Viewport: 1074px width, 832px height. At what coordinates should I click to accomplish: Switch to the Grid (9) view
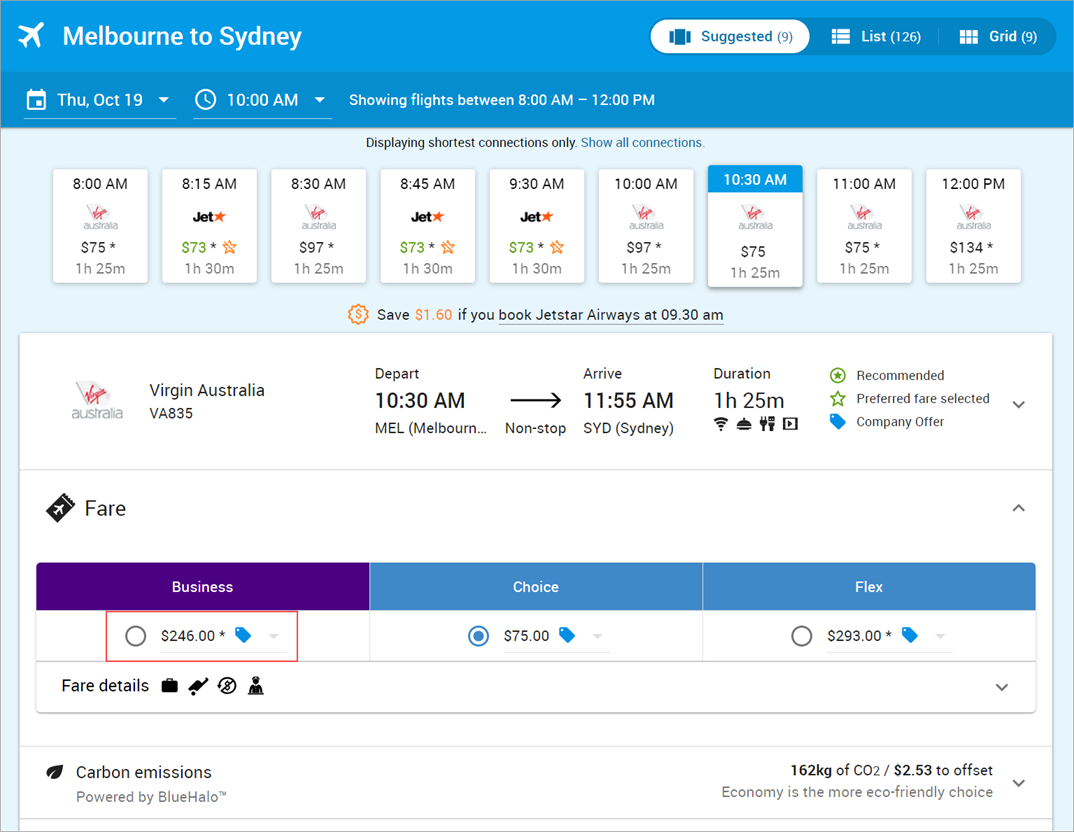(x=999, y=36)
